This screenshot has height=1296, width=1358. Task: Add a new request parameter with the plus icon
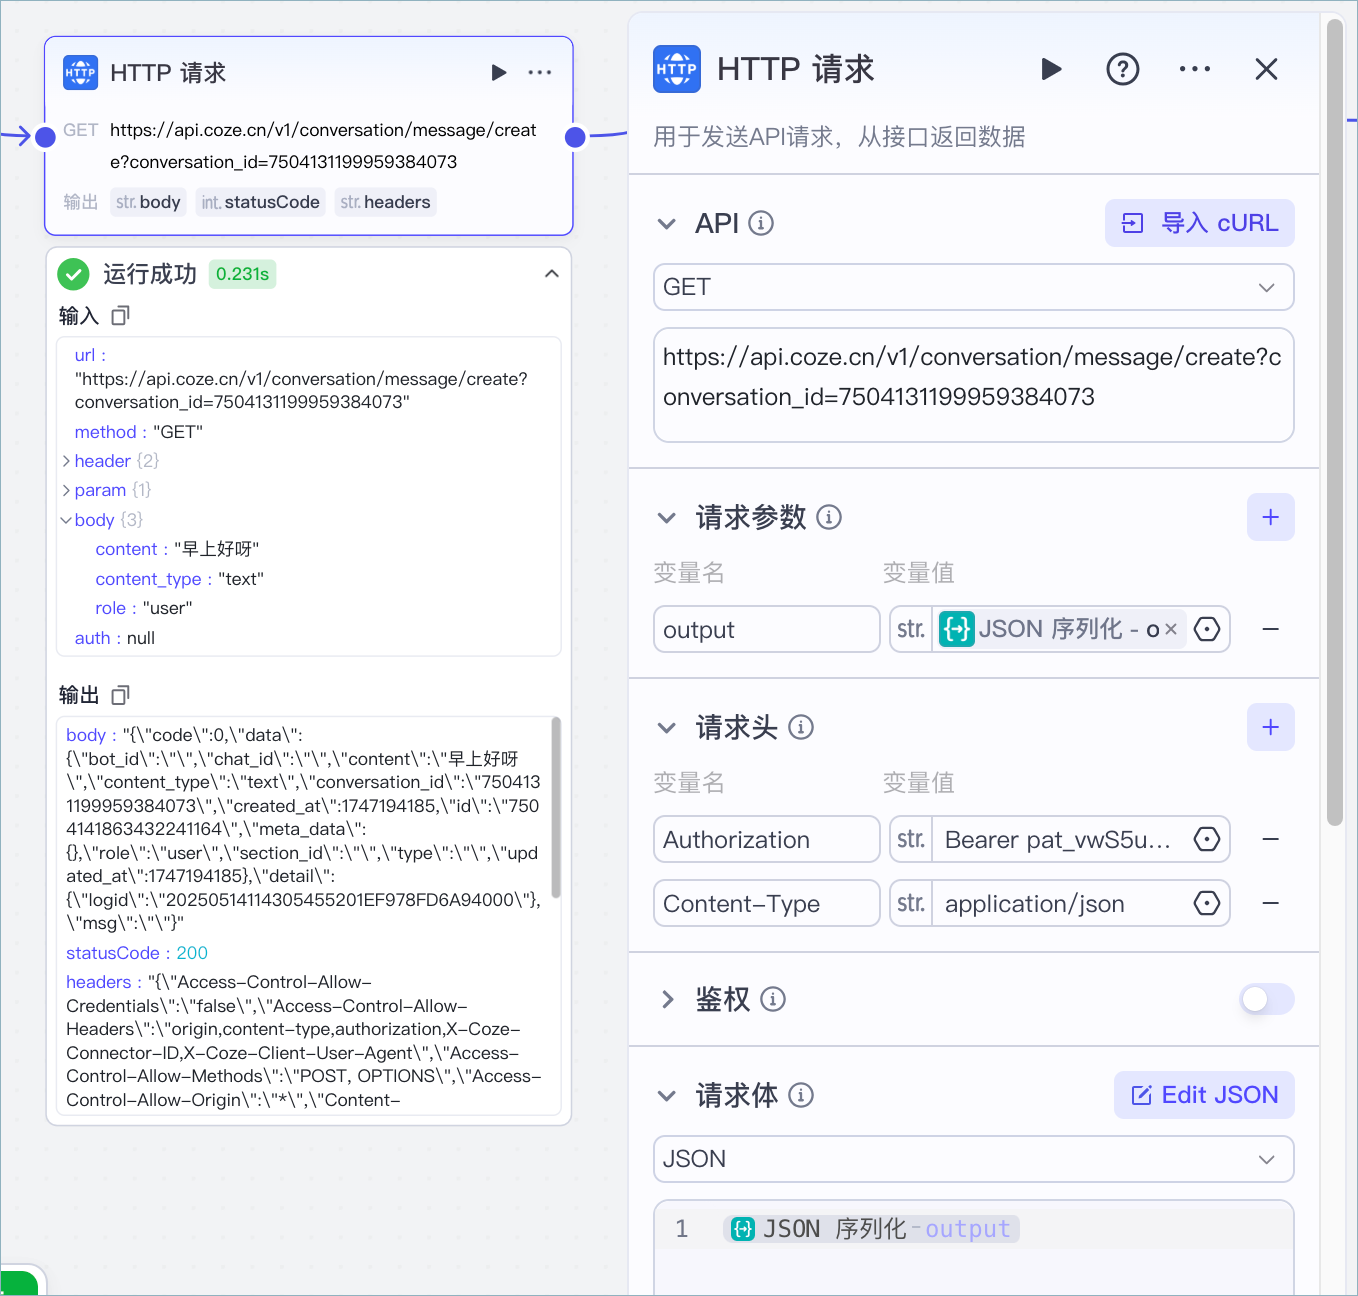[1270, 517]
